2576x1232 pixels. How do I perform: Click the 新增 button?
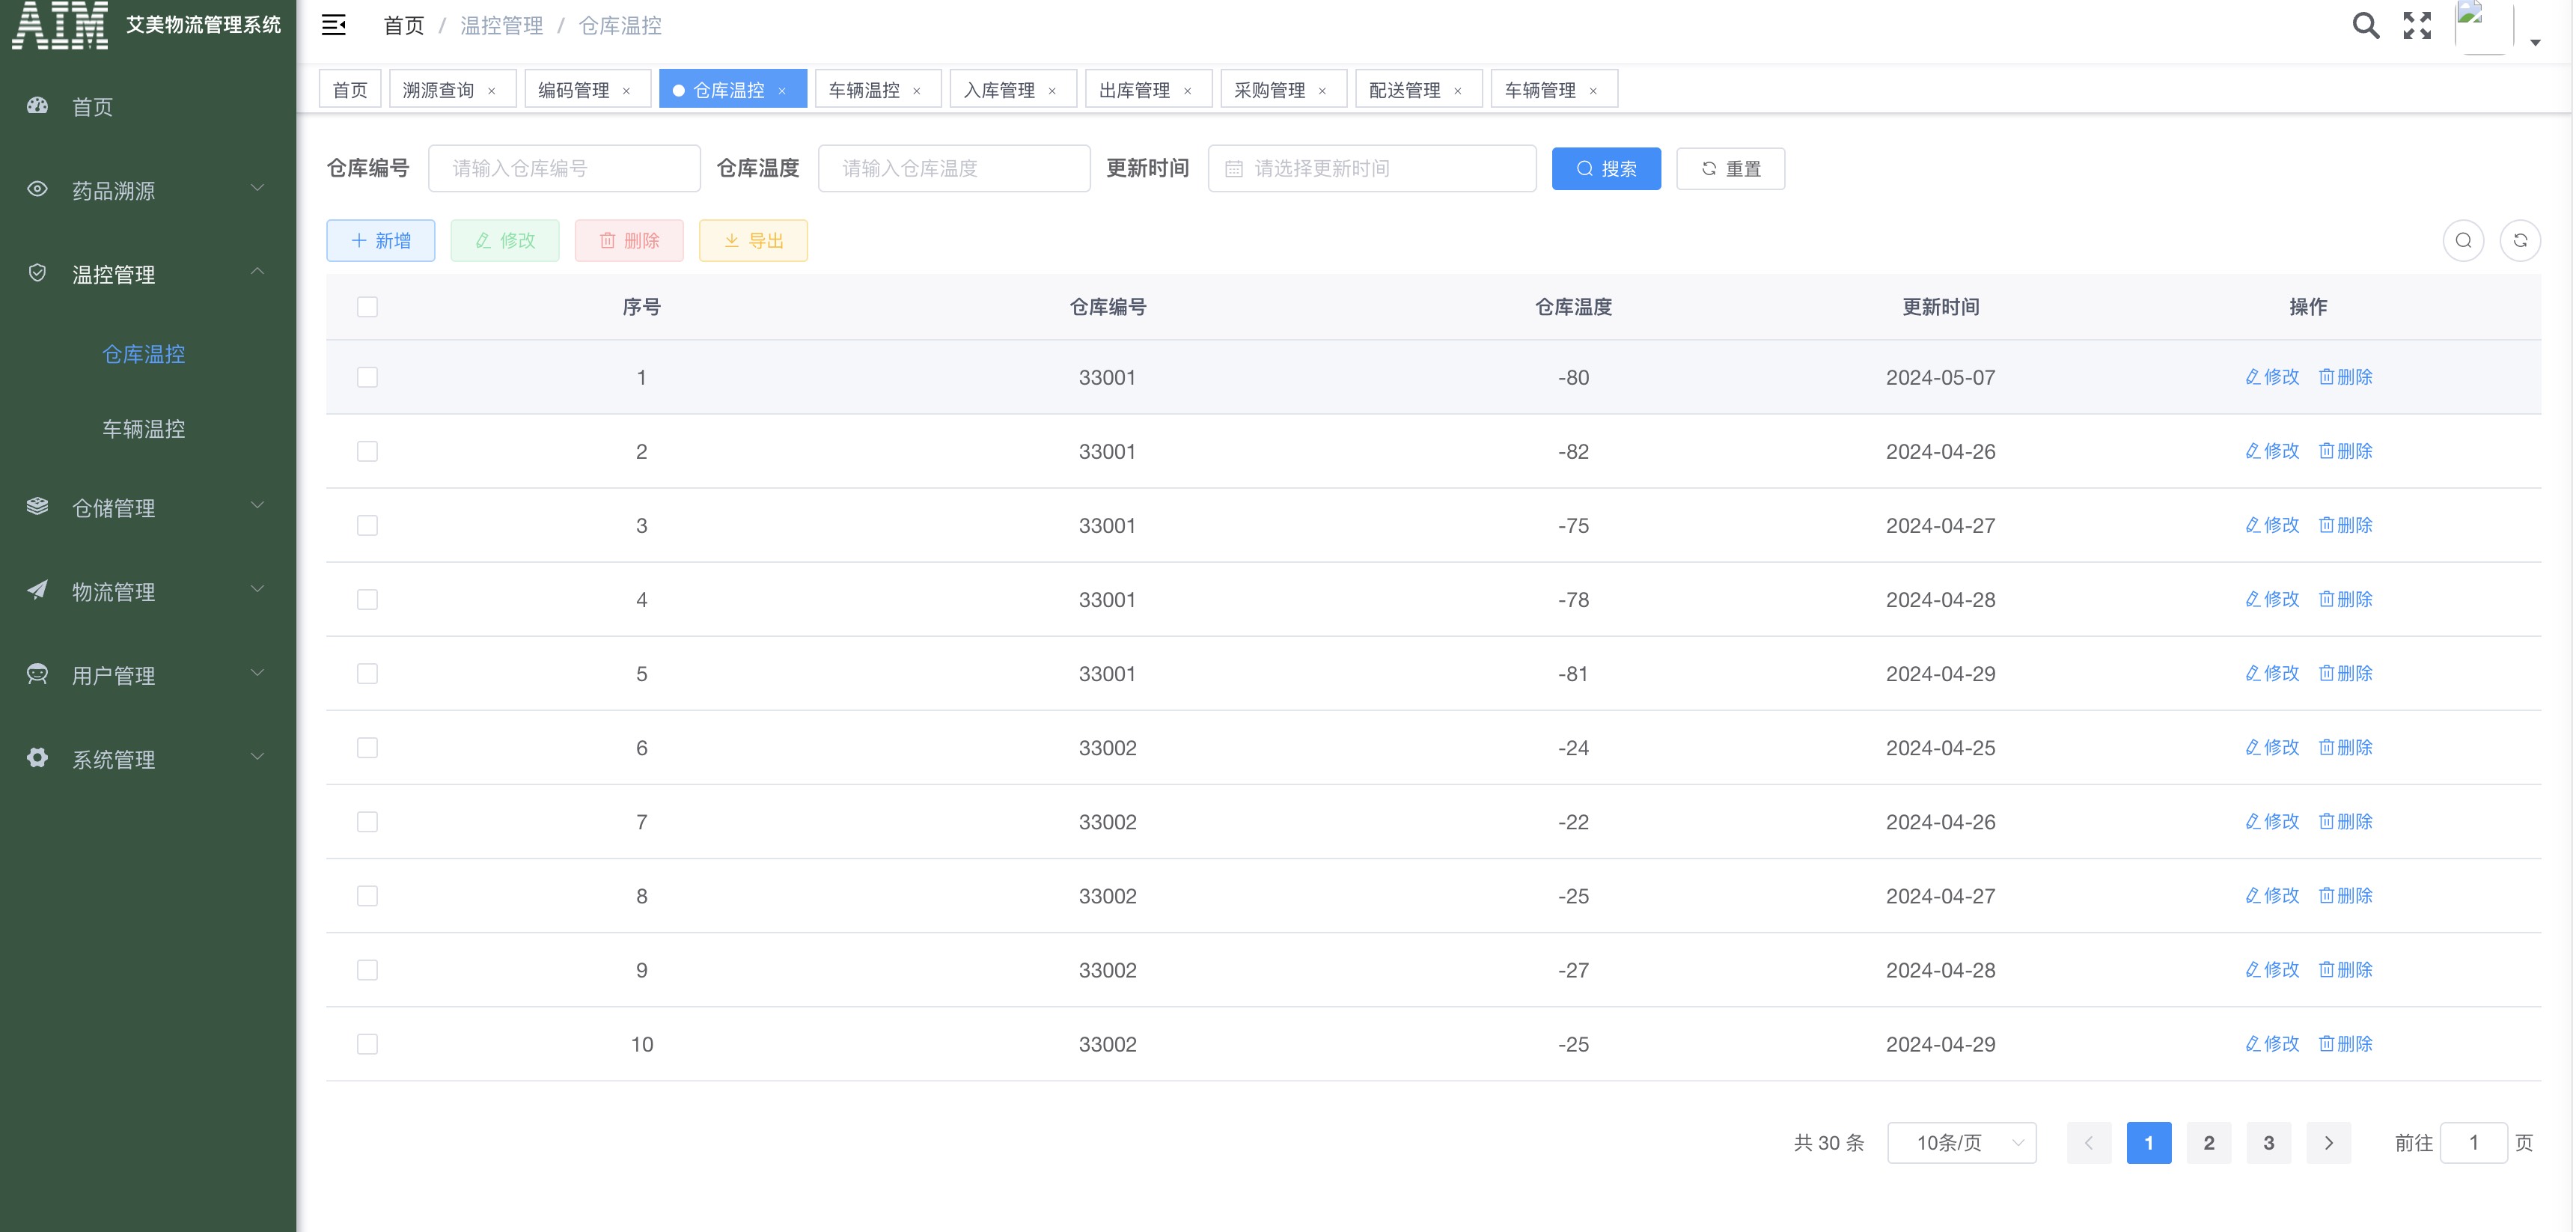[x=380, y=240]
